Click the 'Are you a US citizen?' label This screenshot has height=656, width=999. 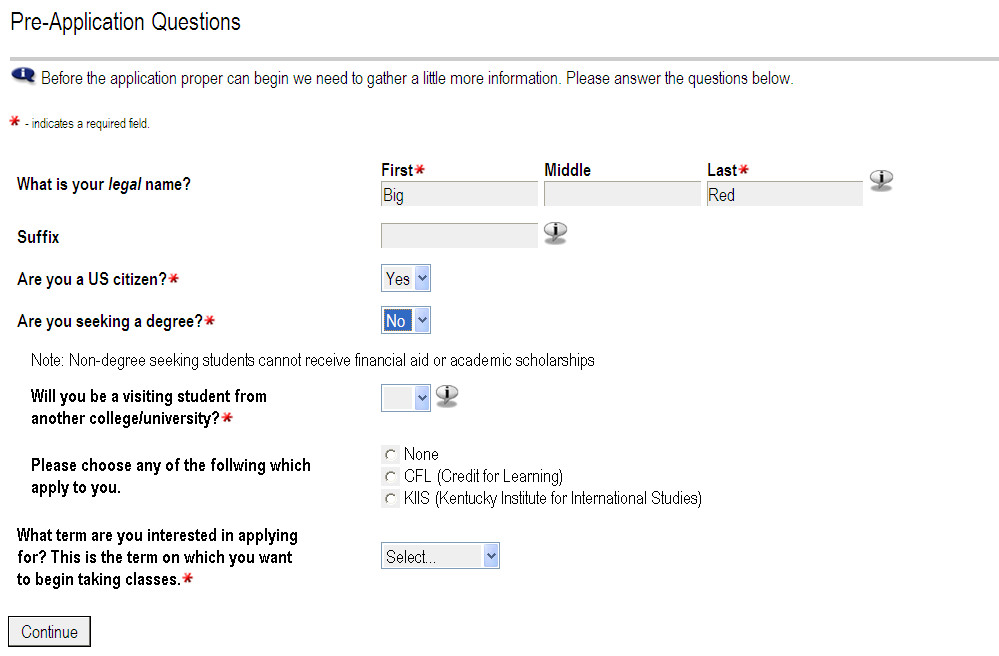(x=91, y=280)
